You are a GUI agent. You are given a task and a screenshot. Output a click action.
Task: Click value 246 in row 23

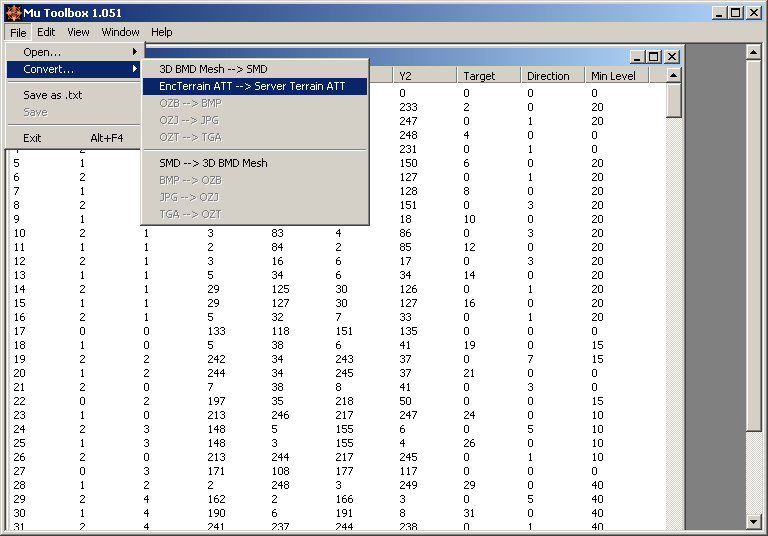click(x=280, y=415)
